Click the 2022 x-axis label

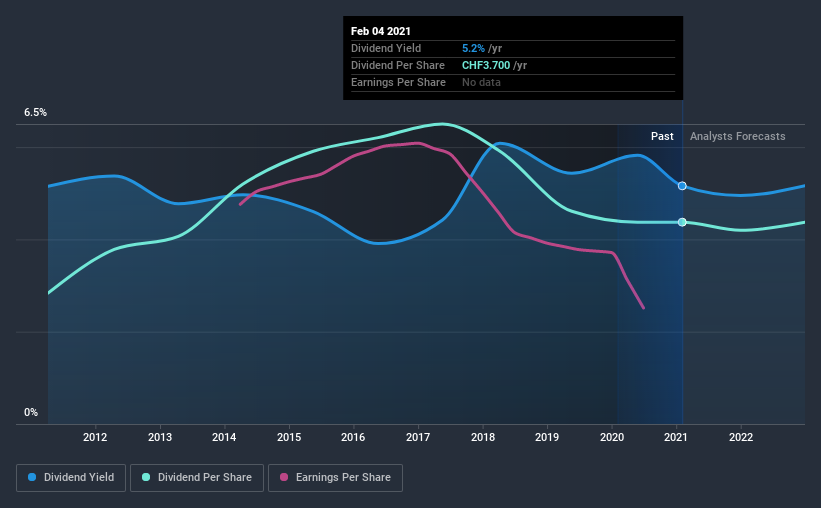tap(741, 437)
